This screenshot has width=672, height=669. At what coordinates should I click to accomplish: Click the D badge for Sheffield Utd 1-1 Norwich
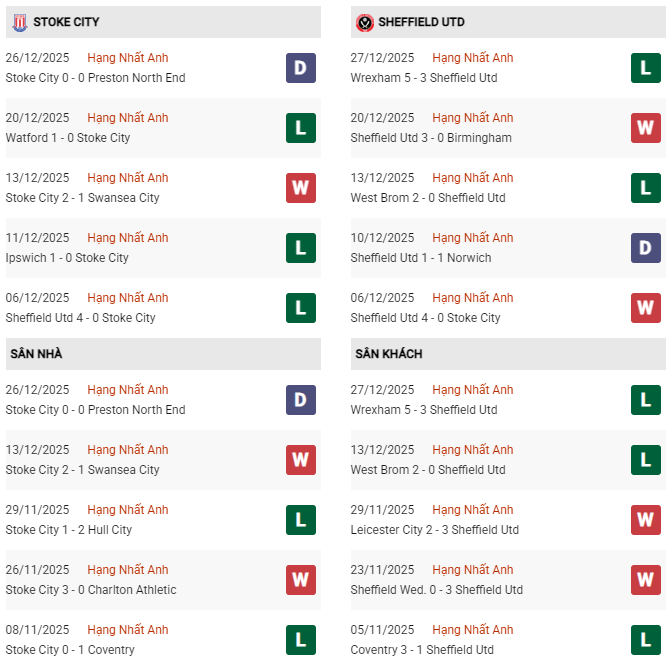[x=646, y=248]
